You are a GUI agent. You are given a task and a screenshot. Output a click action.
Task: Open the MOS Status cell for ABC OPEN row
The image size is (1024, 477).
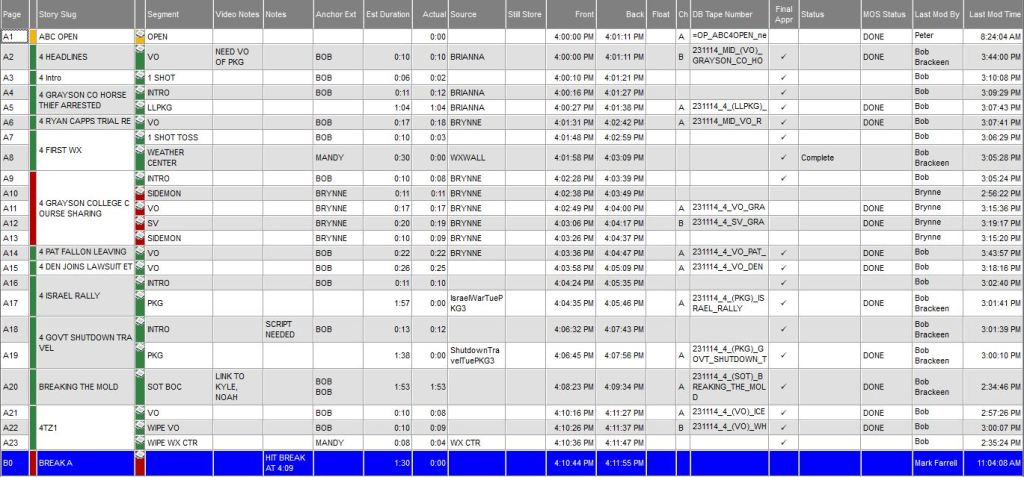pyautogui.click(x=885, y=36)
